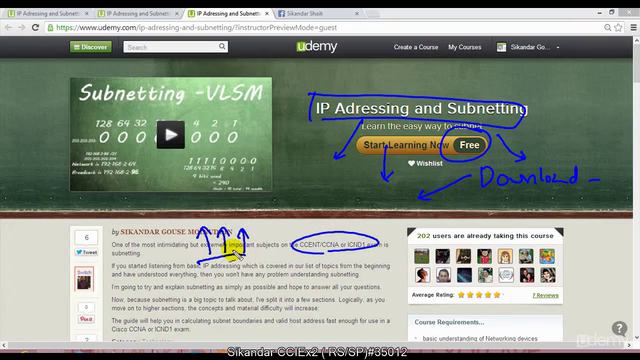Click the search magnifier in Udemy search box

point(222,47)
